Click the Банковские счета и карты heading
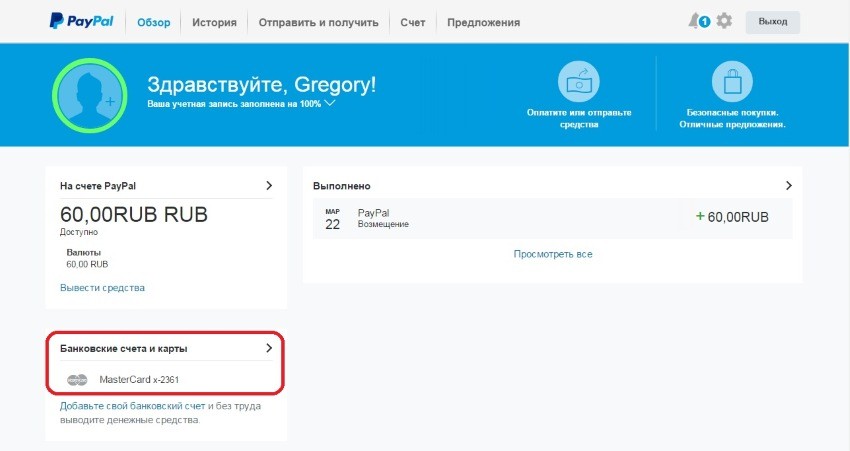The image size is (850, 451). click(124, 349)
